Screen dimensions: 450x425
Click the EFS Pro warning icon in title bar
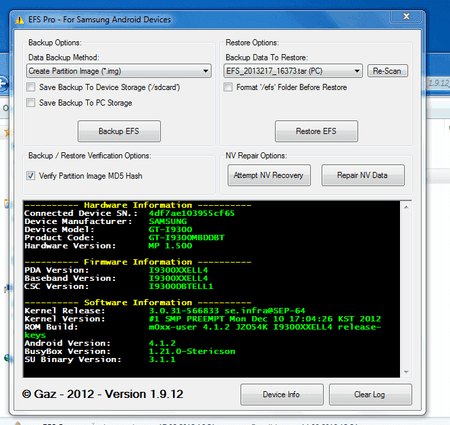click(x=20, y=20)
